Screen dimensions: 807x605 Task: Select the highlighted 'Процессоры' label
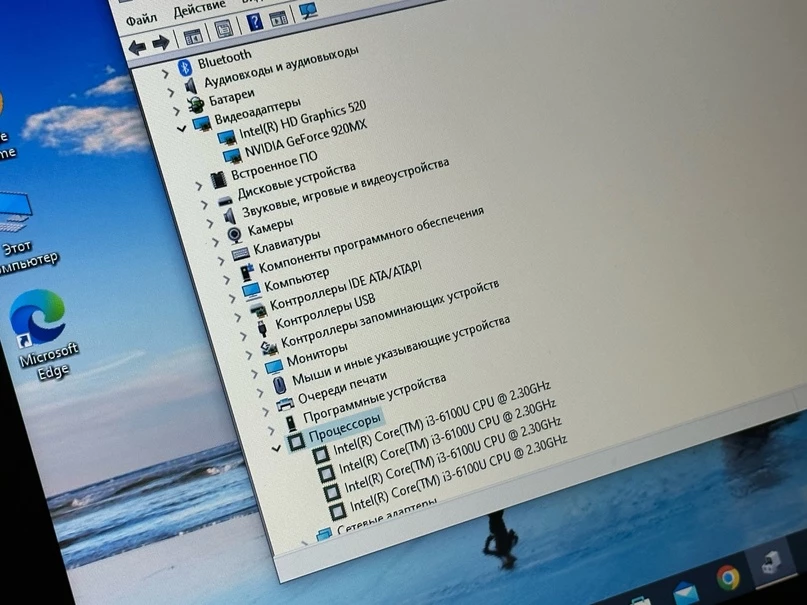click(x=344, y=426)
